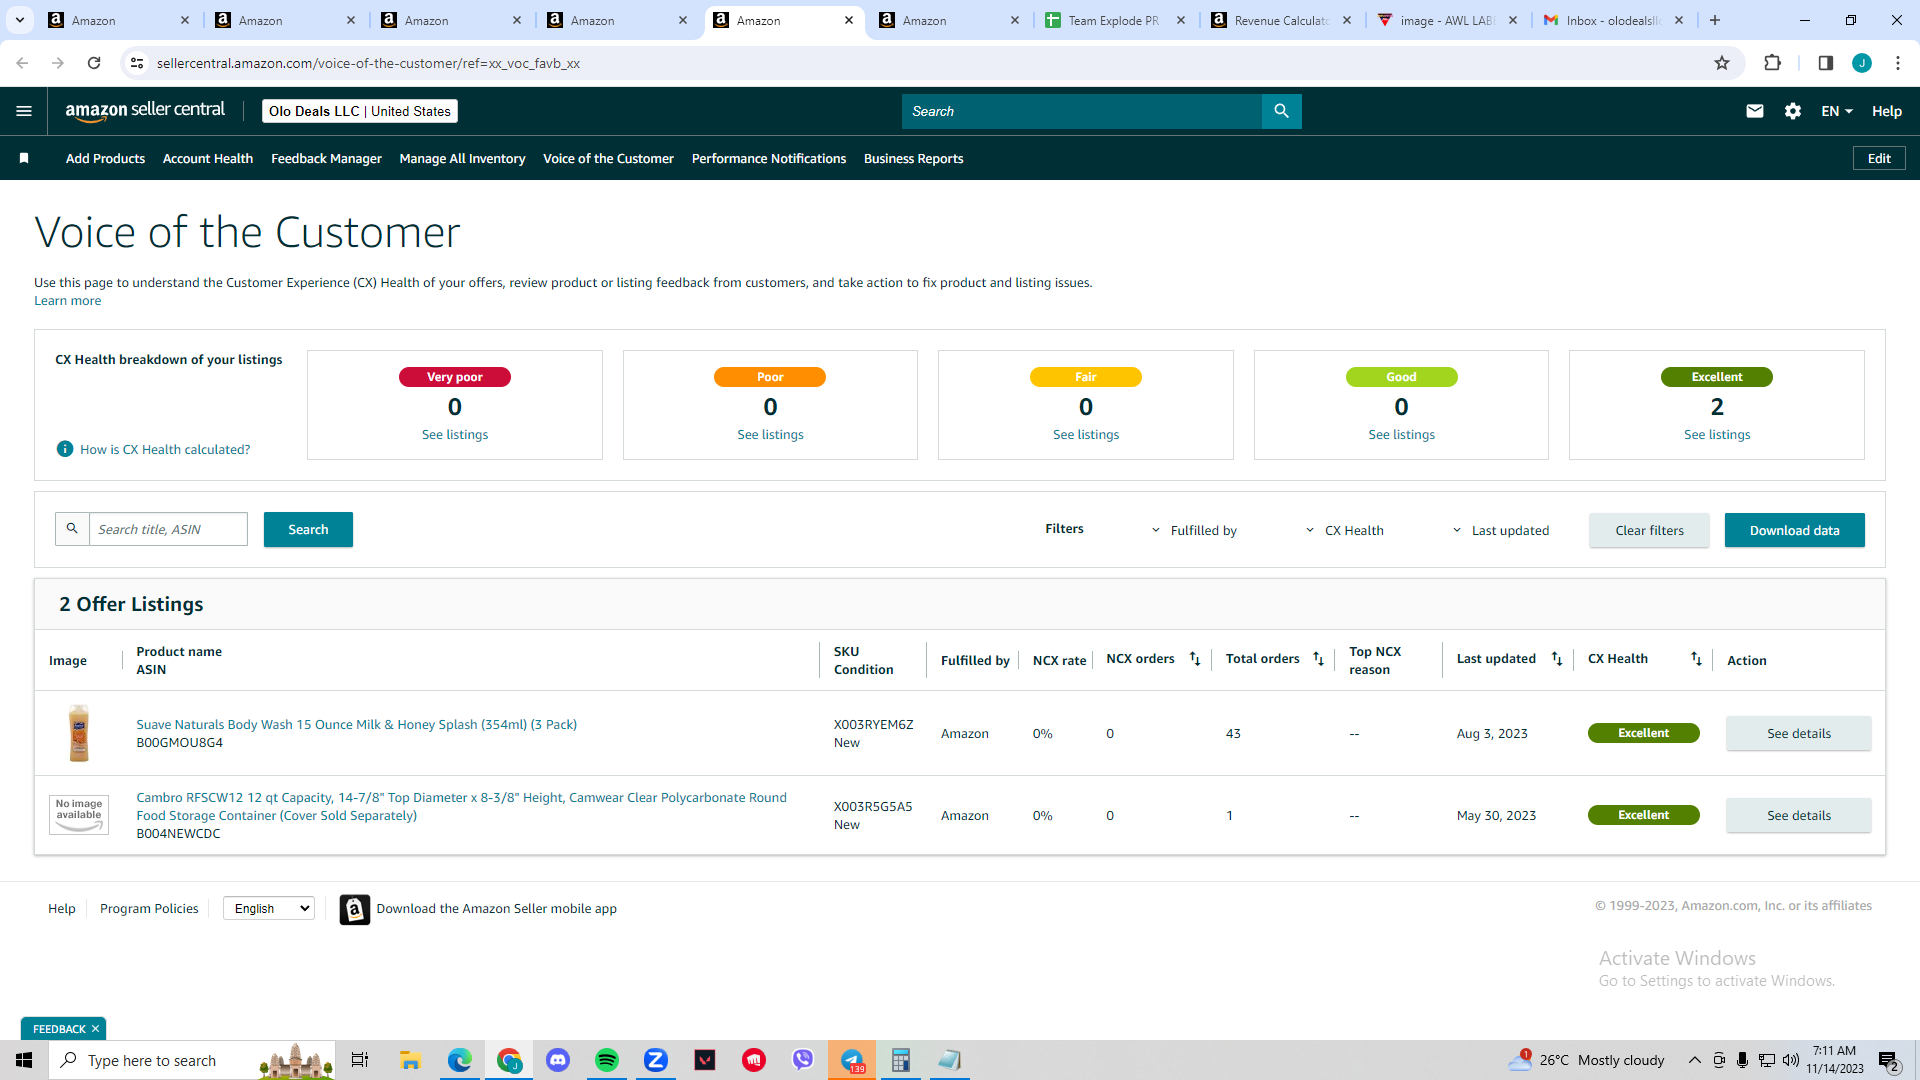The height and width of the screenshot is (1080, 1920).
Task: See listings under Very poor
Action: pos(455,434)
